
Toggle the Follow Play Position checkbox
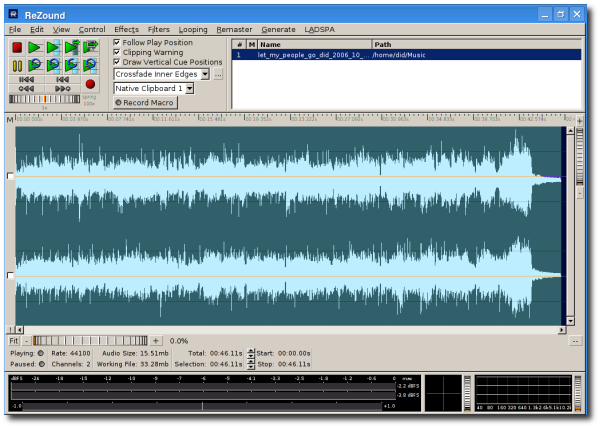pyautogui.click(x=117, y=43)
